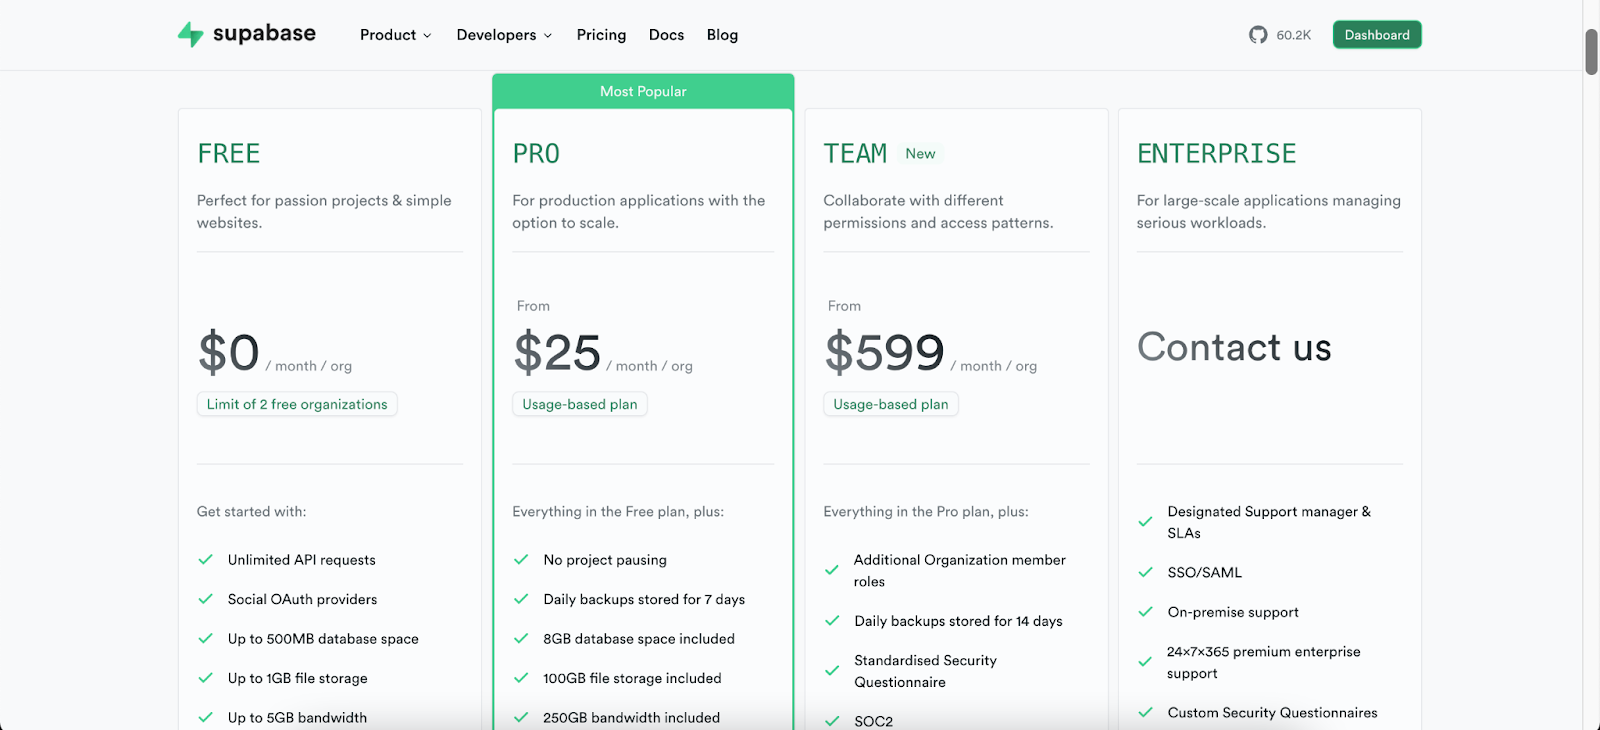Expand the Product dropdown menu

click(x=396, y=35)
